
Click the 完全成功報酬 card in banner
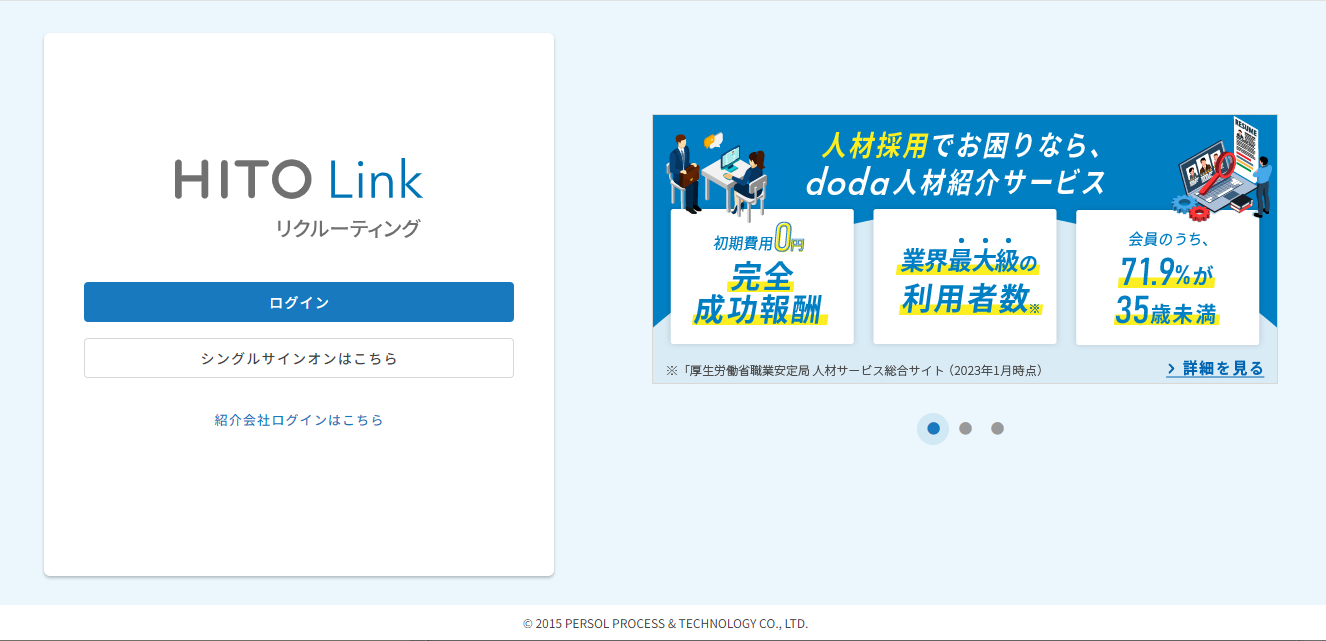(x=762, y=277)
